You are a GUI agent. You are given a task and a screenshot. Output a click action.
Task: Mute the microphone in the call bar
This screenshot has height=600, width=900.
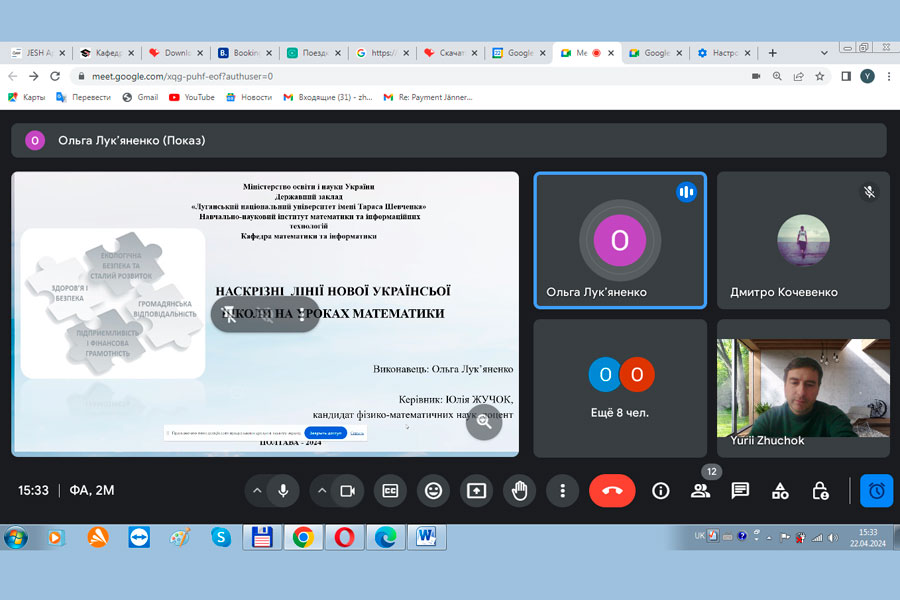(283, 491)
